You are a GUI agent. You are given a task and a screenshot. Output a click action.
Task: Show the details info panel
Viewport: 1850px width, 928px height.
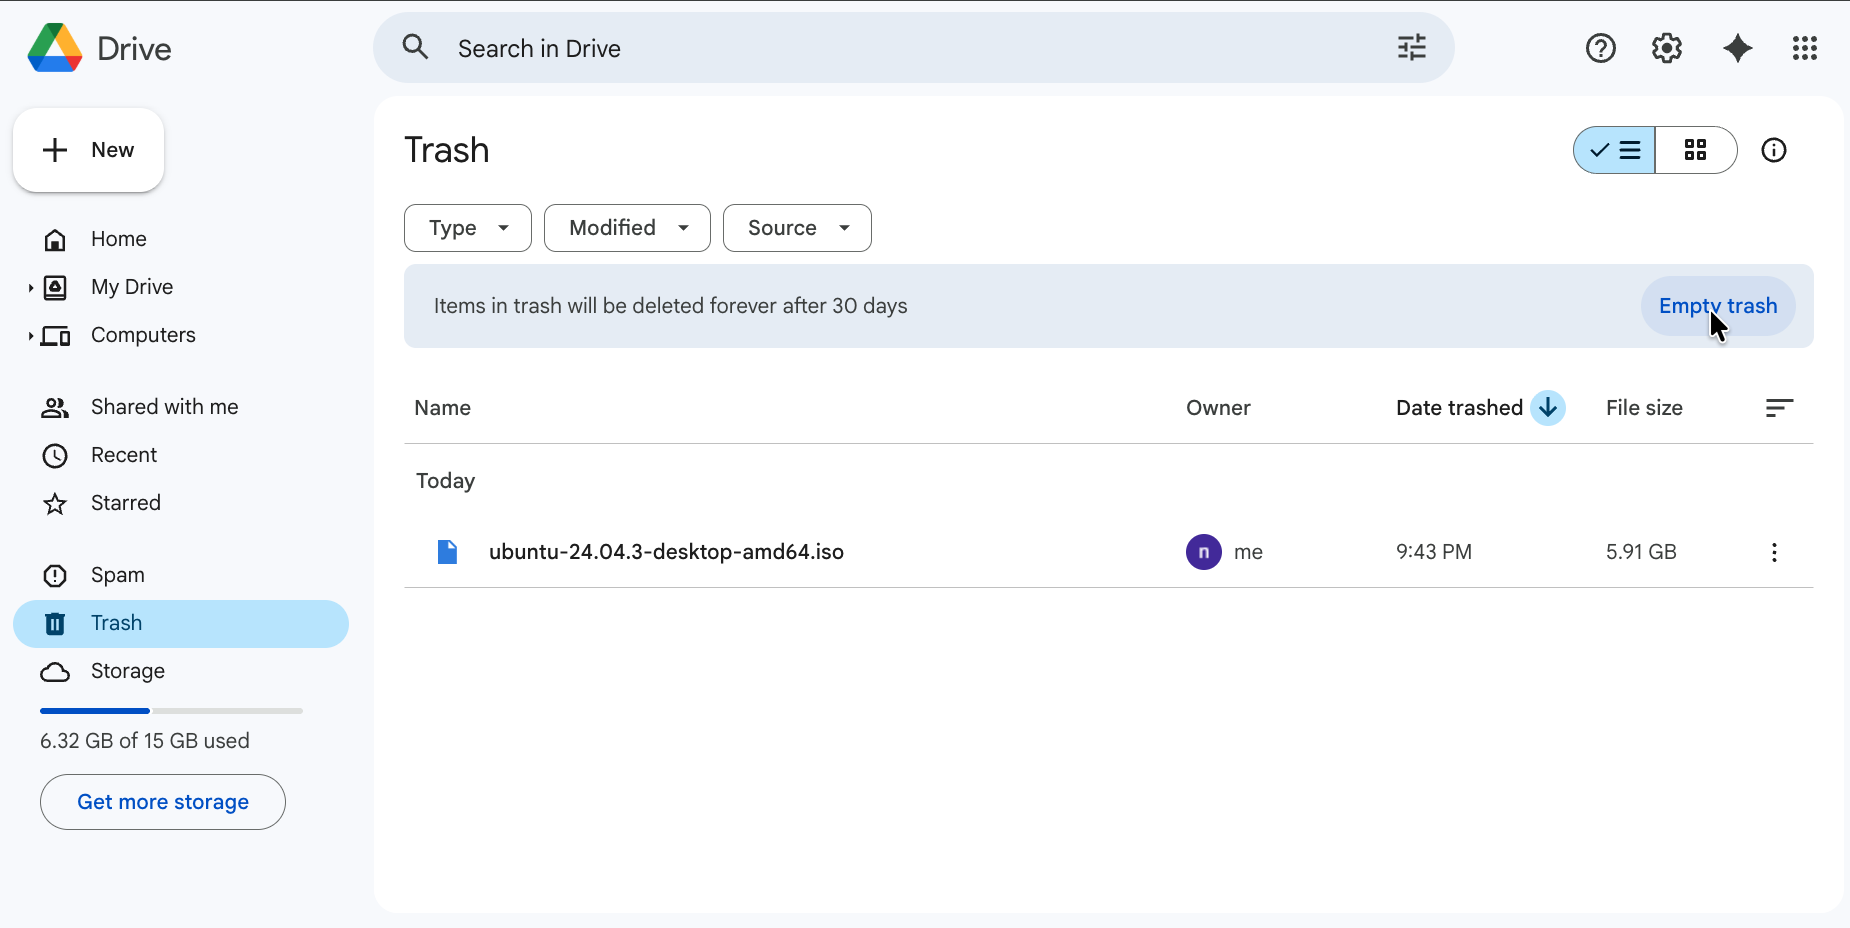point(1773,150)
